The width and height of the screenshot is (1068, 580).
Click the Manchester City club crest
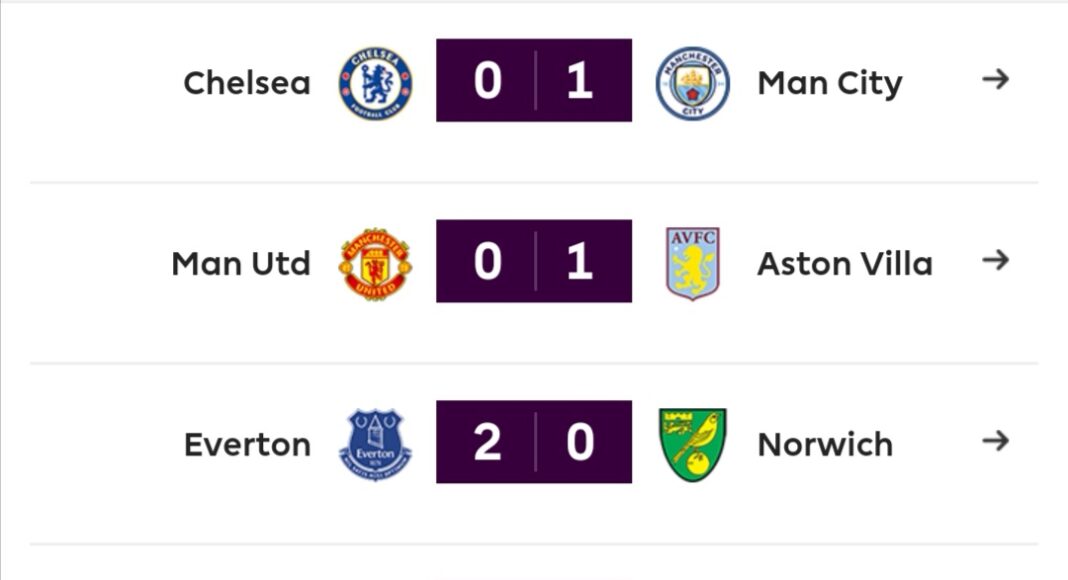click(692, 82)
